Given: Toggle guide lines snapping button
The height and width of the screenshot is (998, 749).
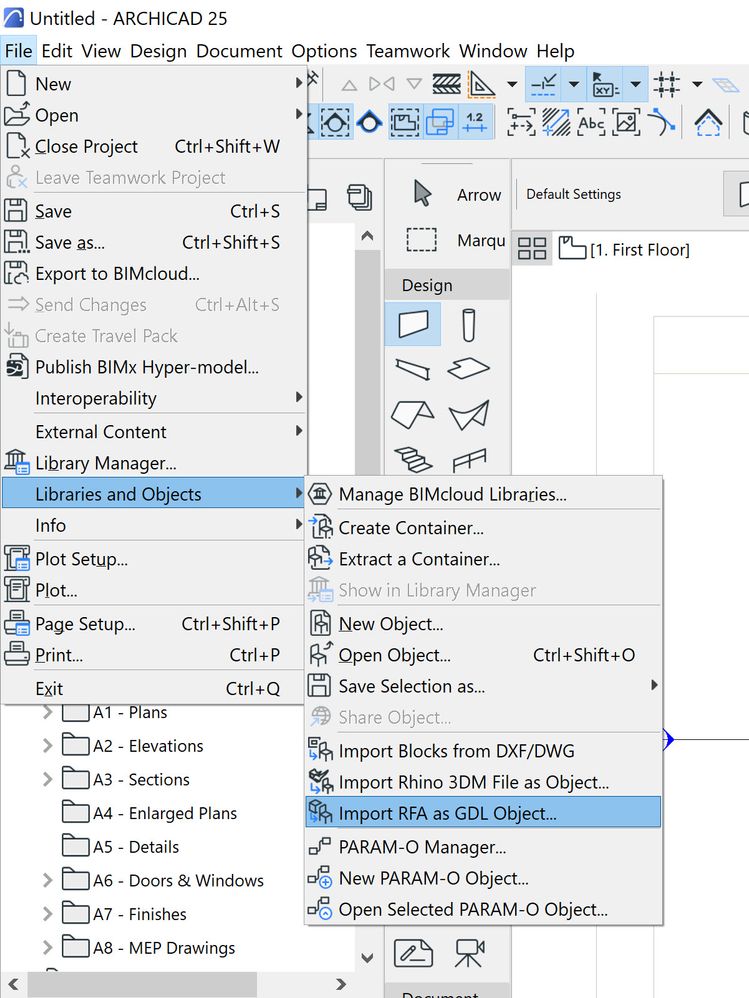Looking at the screenshot, I should pos(544,84).
